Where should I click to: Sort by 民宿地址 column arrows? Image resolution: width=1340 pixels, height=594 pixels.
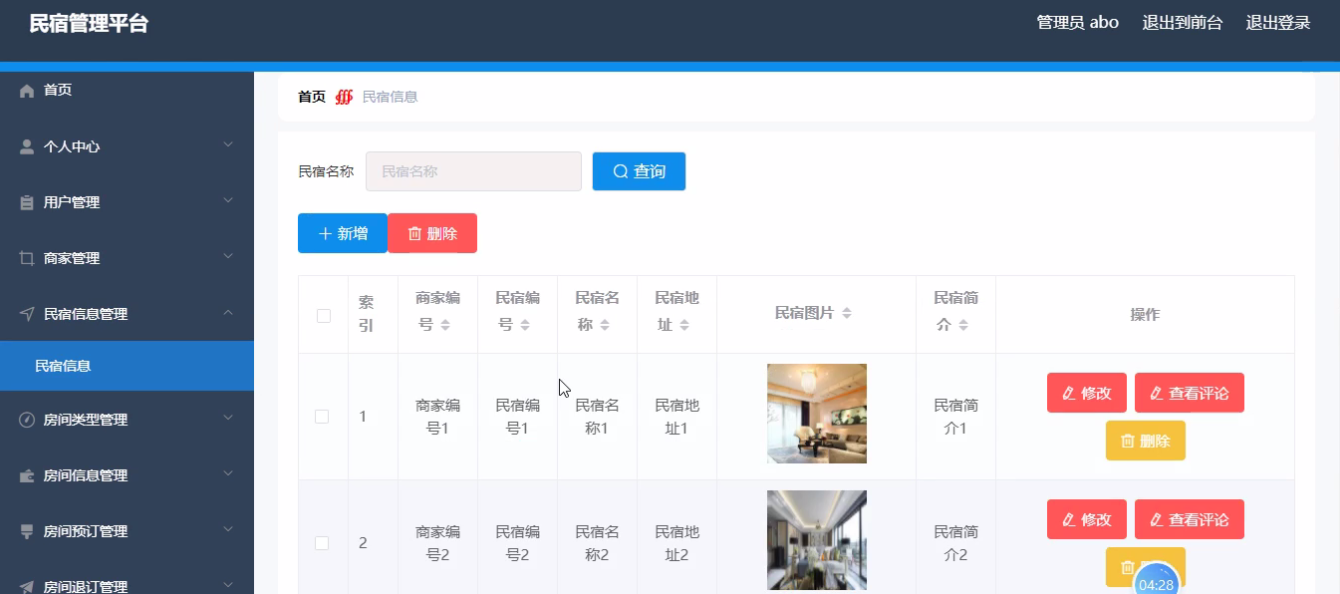coord(685,325)
